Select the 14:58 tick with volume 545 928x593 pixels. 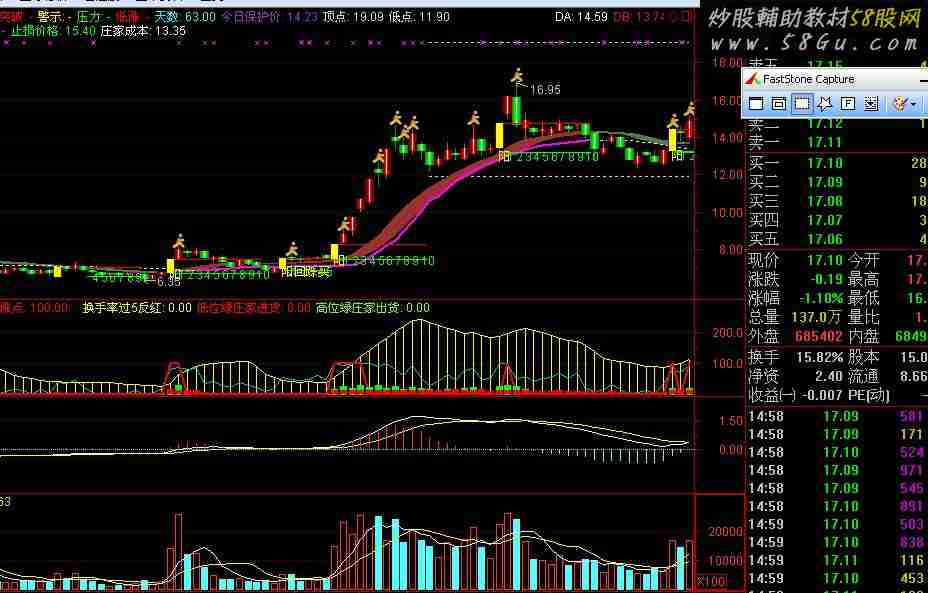(836, 488)
